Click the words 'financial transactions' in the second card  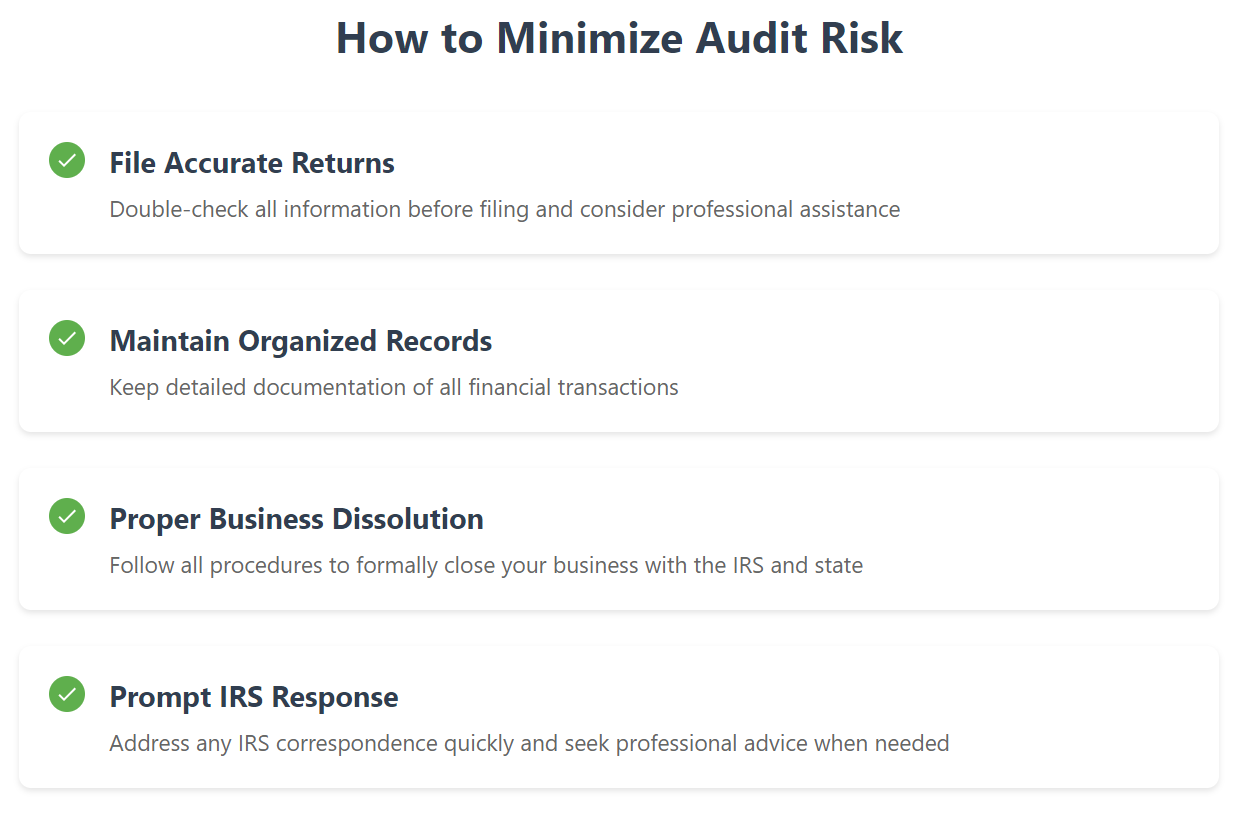573,388
